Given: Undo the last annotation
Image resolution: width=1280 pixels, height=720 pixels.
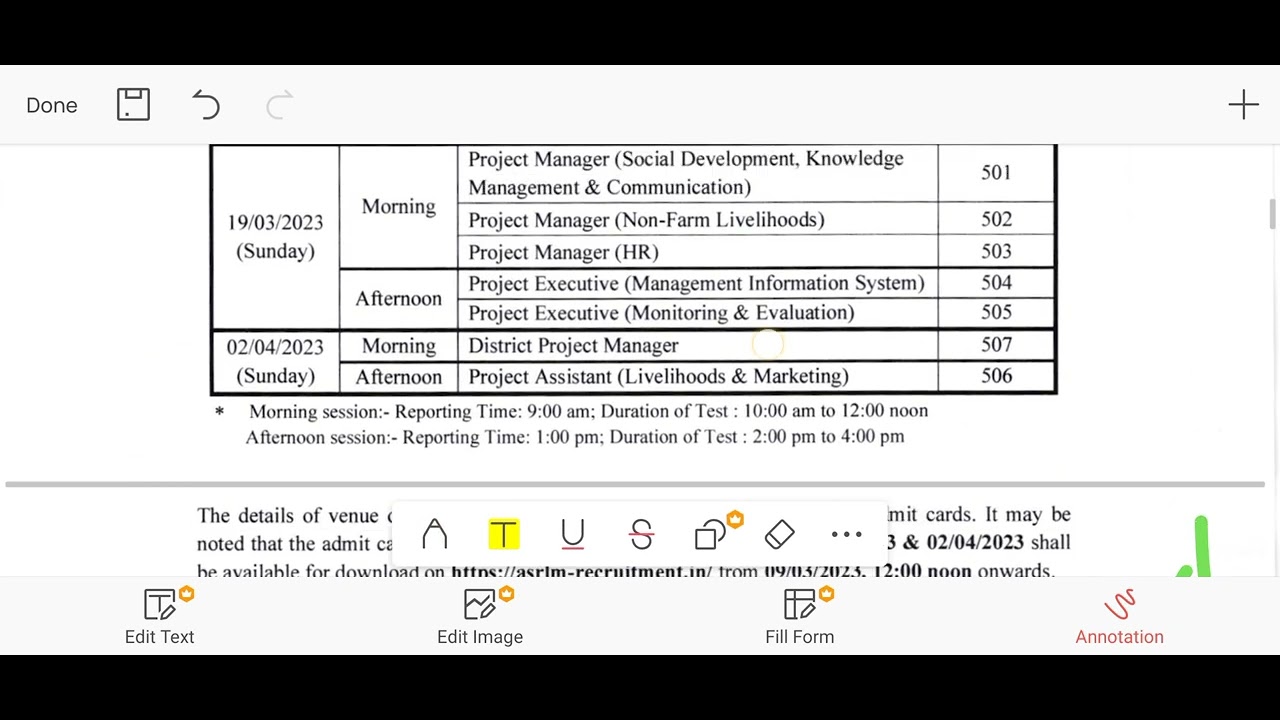Looking at the screenshot, I should [x=206, y=104].
